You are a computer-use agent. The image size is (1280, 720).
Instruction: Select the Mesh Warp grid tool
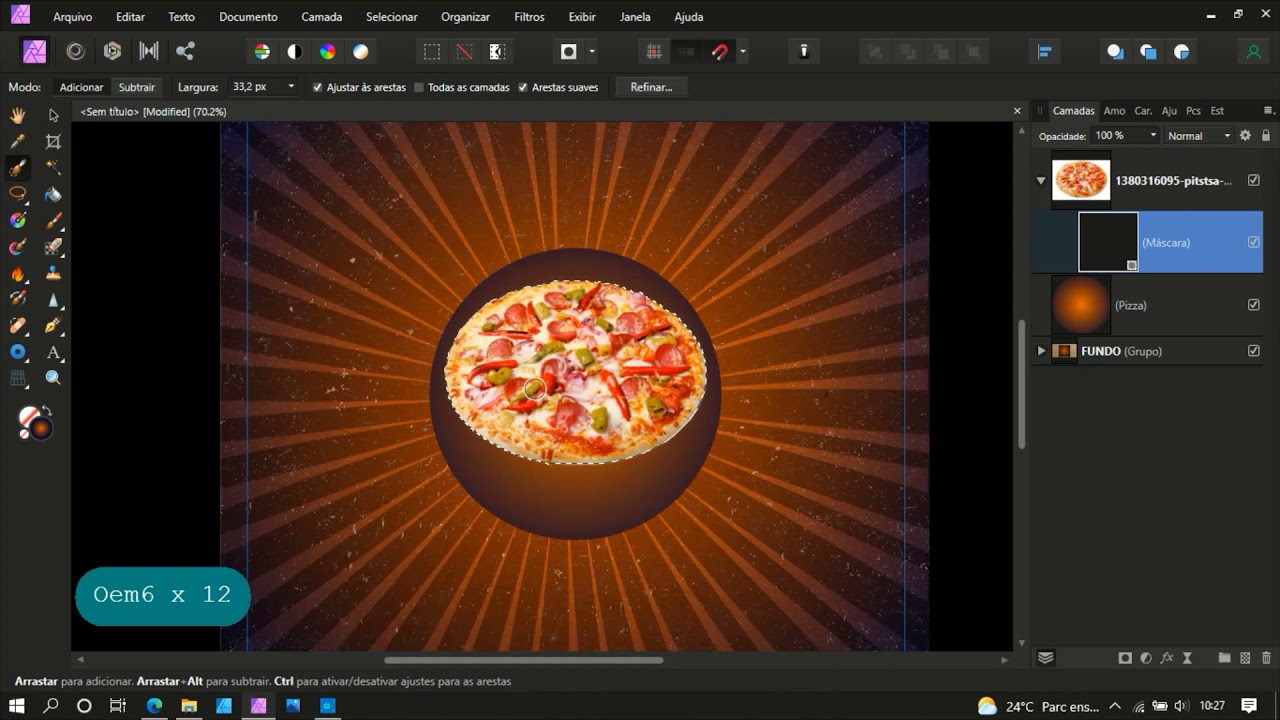(18, 378)
